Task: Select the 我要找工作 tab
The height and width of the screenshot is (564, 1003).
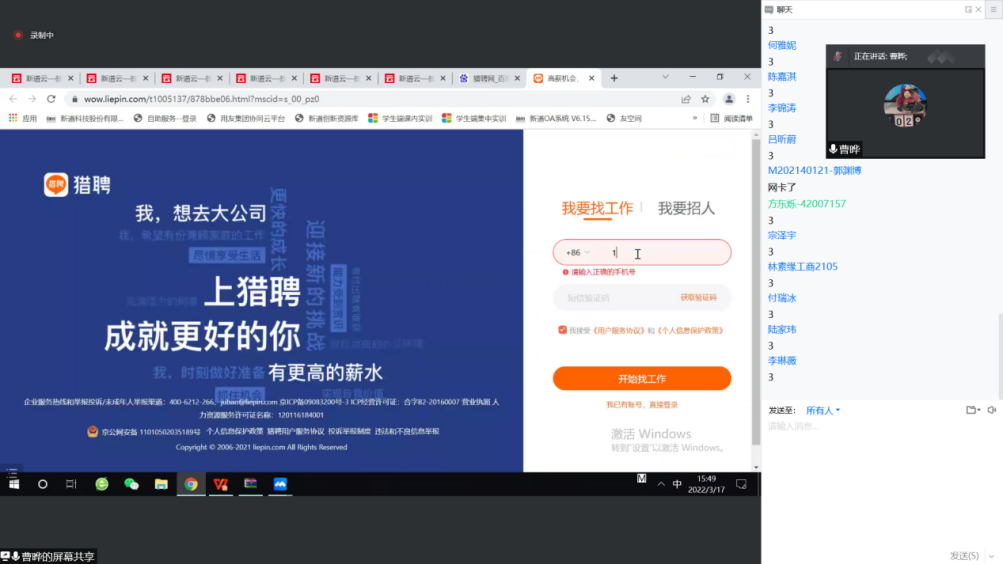Action: coord(597,208)
